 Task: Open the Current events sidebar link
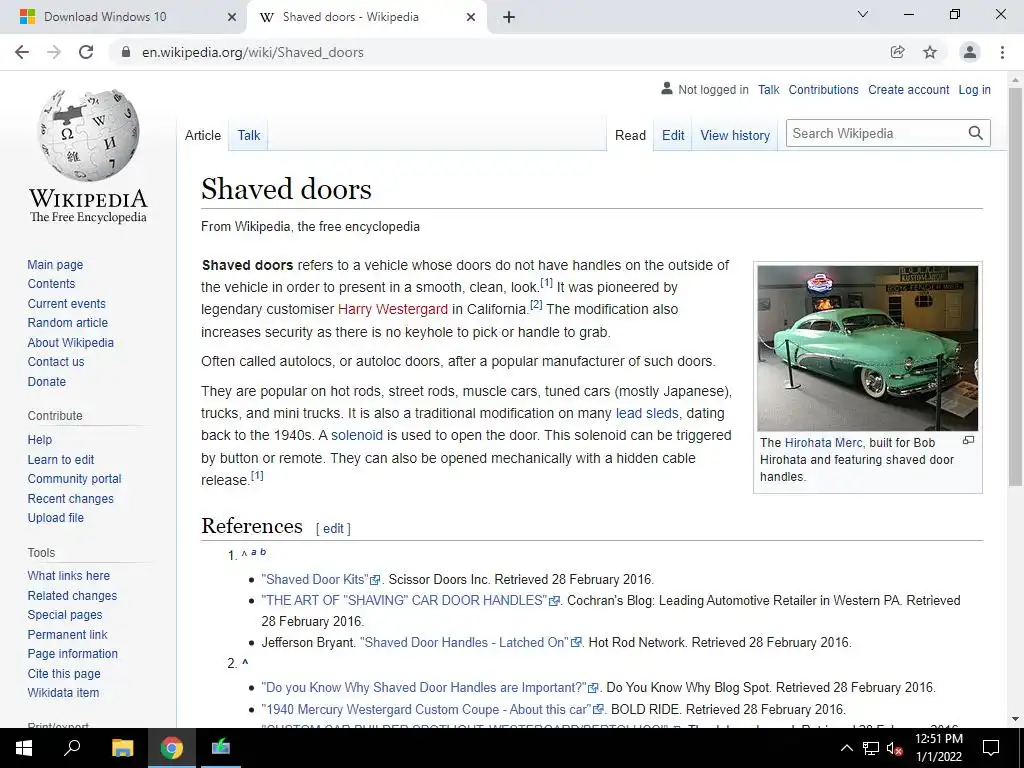click(x=66, y=304)
